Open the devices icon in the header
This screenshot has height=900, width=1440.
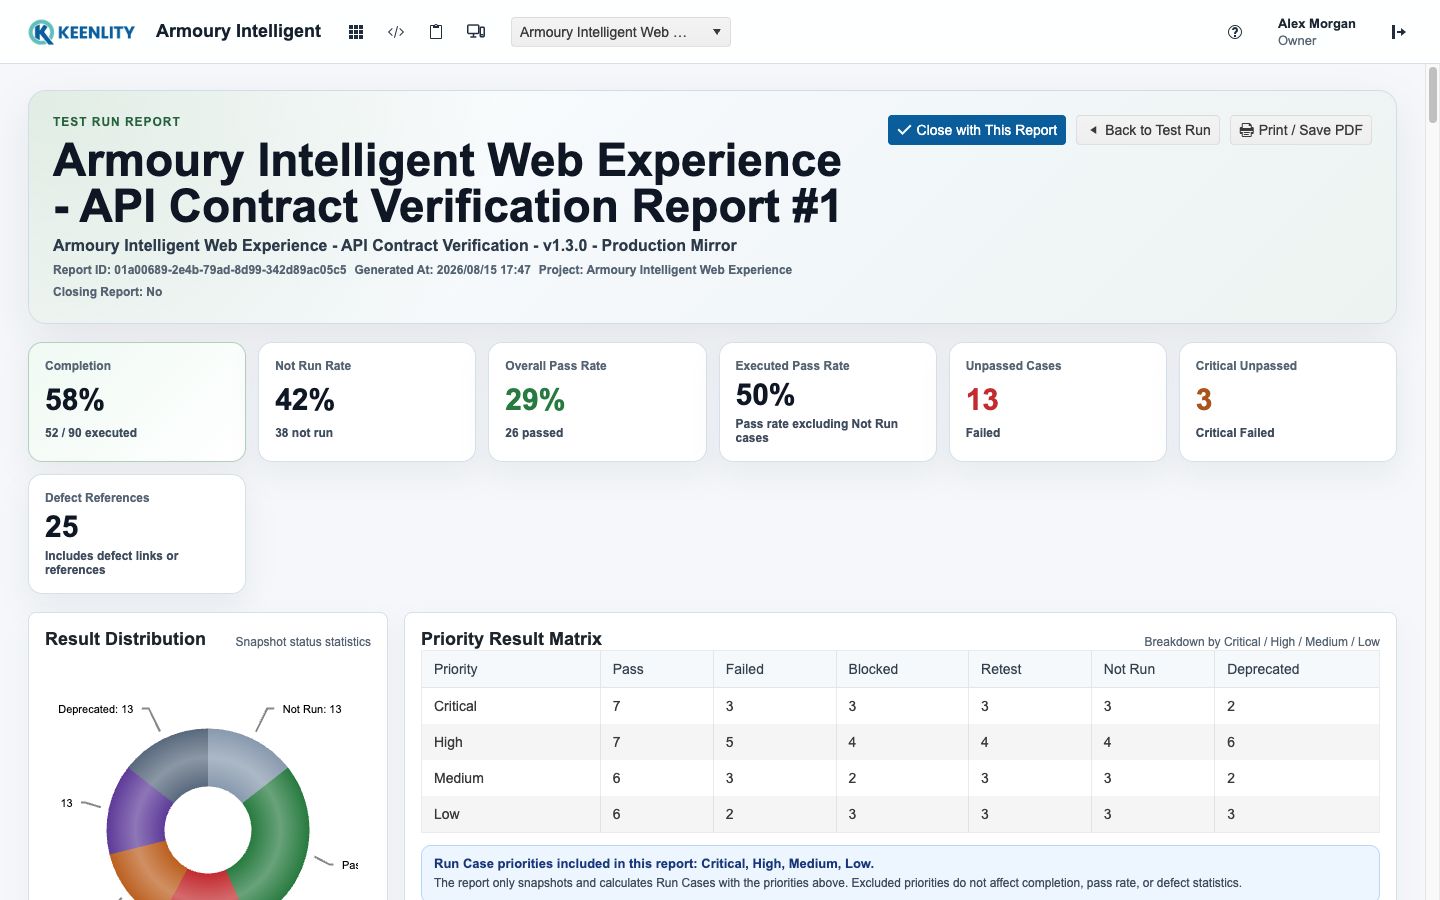pos(476,32)
